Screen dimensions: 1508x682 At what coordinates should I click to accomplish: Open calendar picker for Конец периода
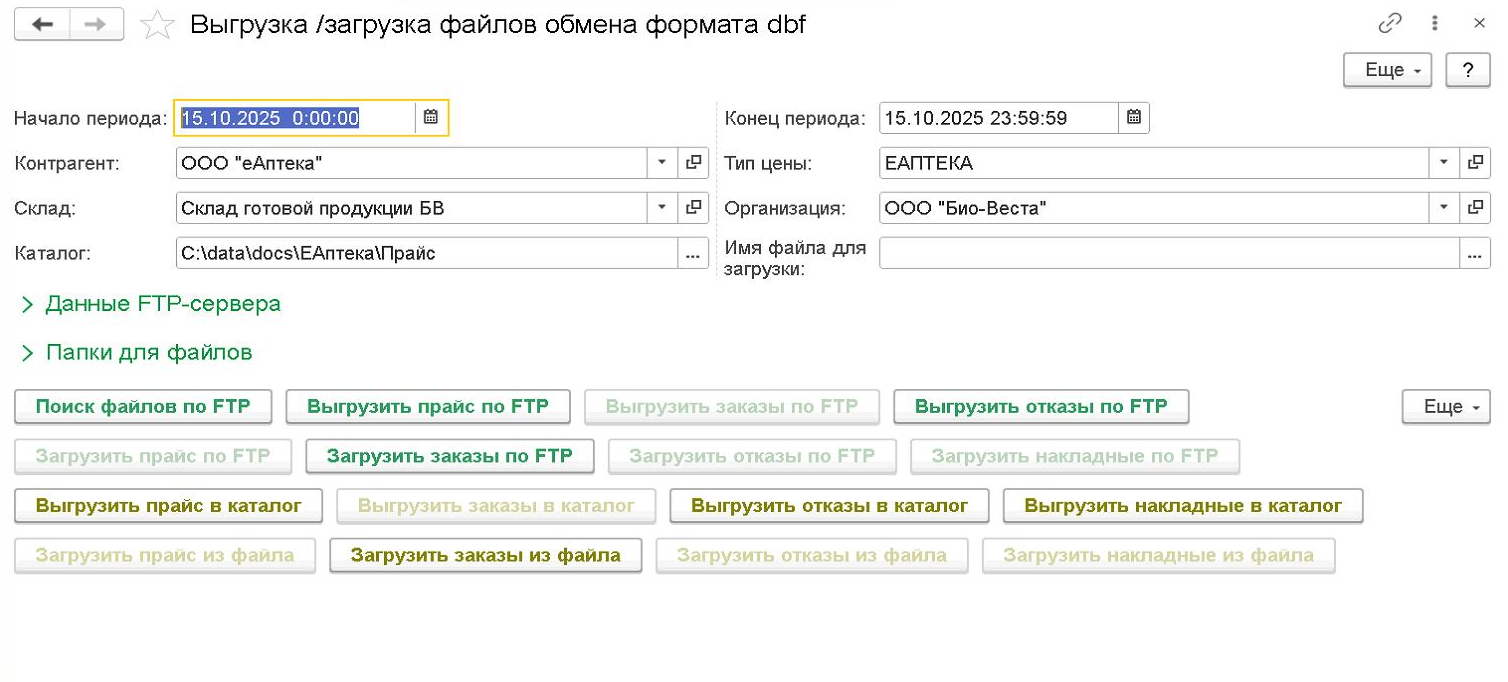click(1134, 117)
